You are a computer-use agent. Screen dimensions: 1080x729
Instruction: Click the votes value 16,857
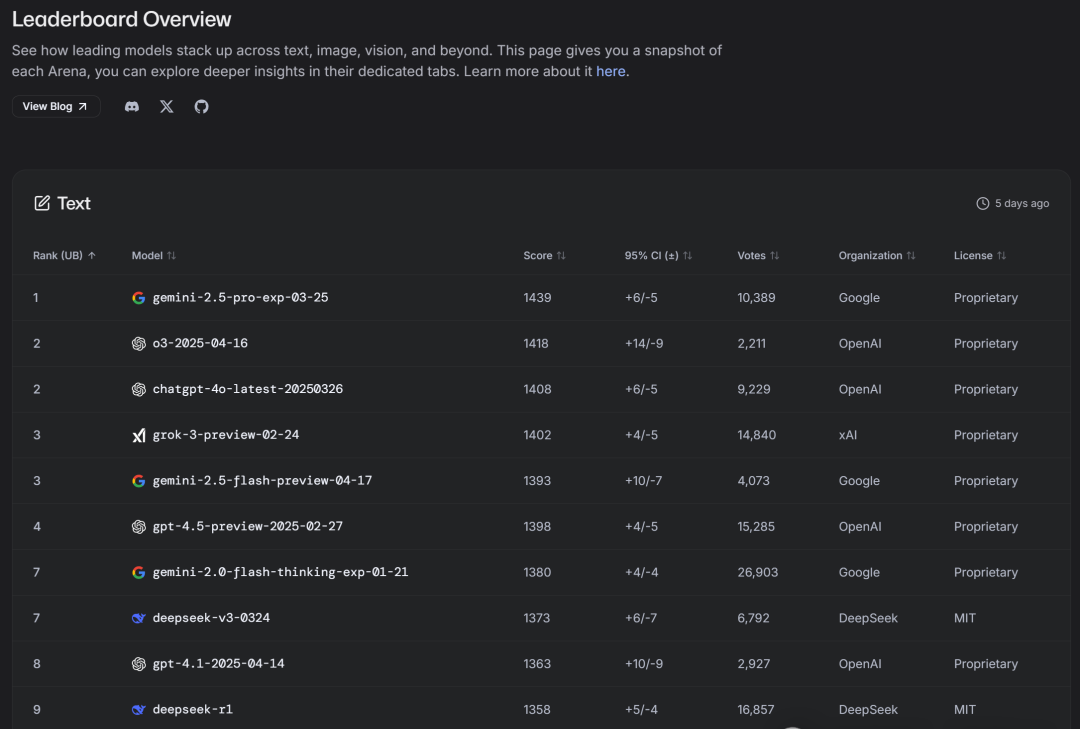tap(756, 709)
